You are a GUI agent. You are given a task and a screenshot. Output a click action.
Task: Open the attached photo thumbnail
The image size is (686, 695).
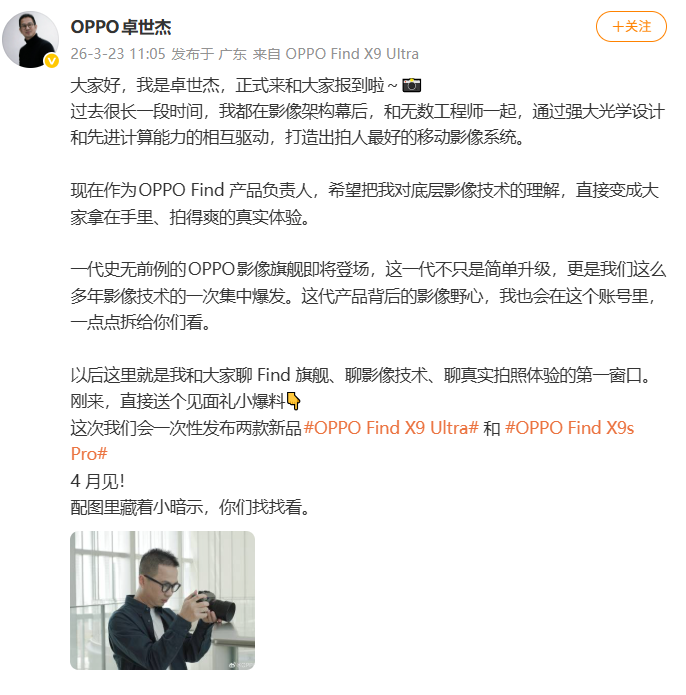point(163,600)
